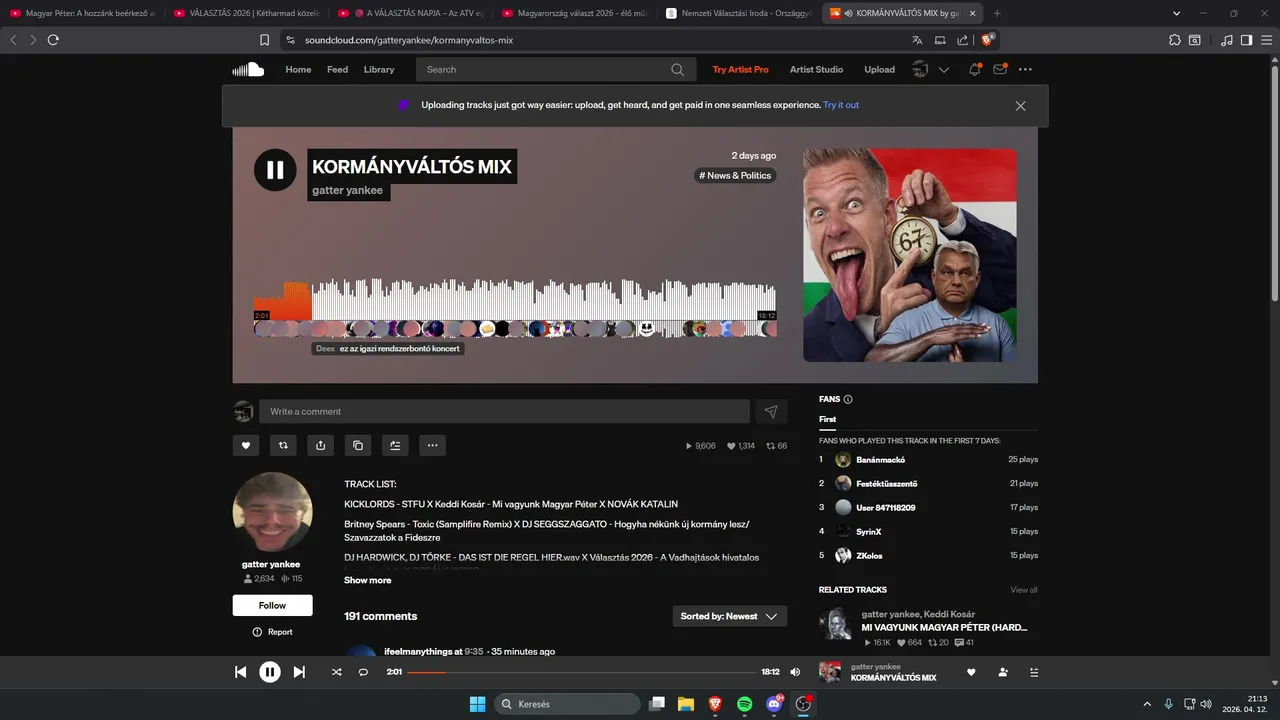The image size is (1280, 720).
Task: Open the Feed navigation item
Action: point(337,69)
